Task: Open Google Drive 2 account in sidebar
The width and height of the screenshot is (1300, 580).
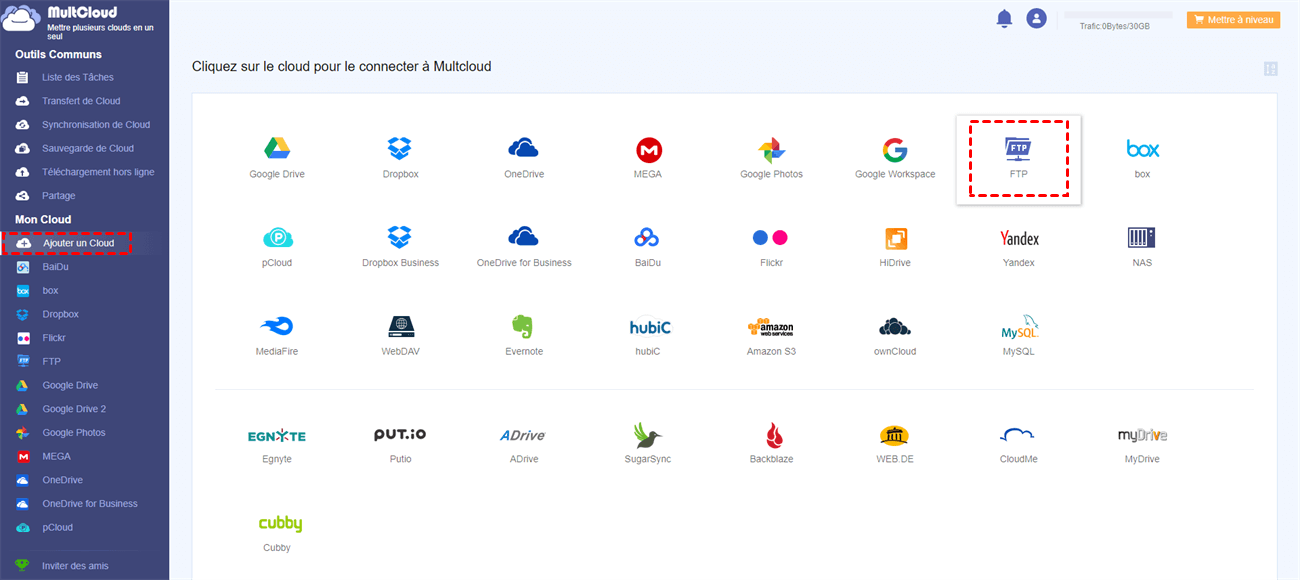Action: 74,409
